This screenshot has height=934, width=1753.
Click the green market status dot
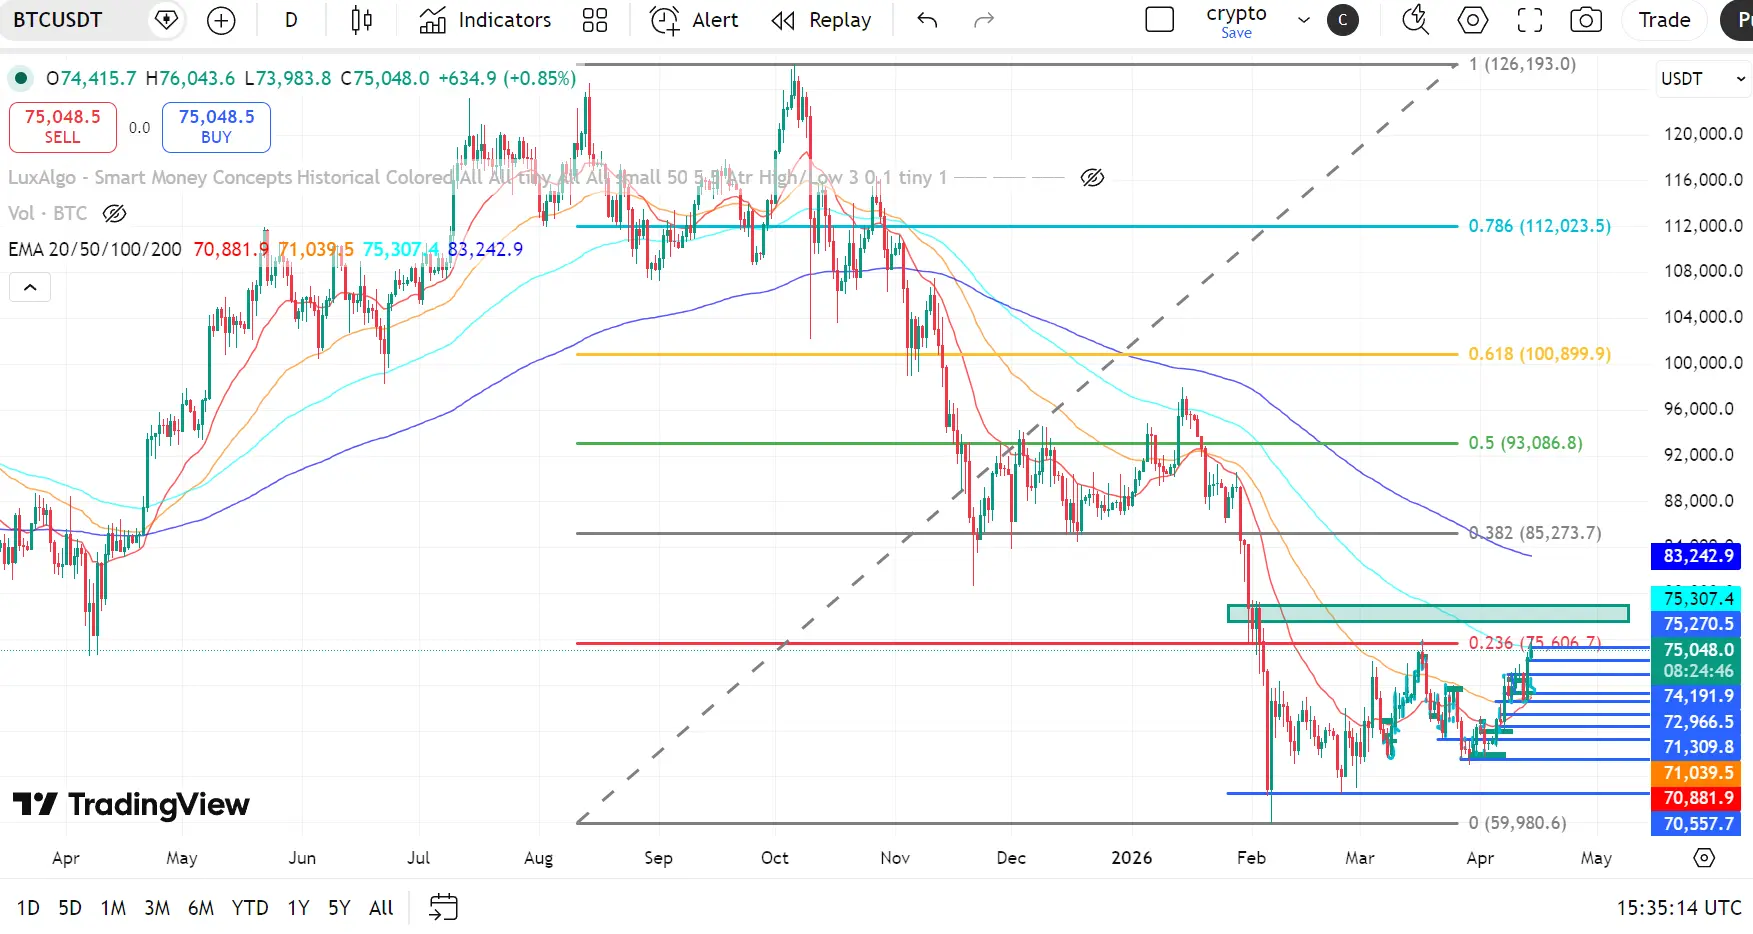[x=20, y=78]
